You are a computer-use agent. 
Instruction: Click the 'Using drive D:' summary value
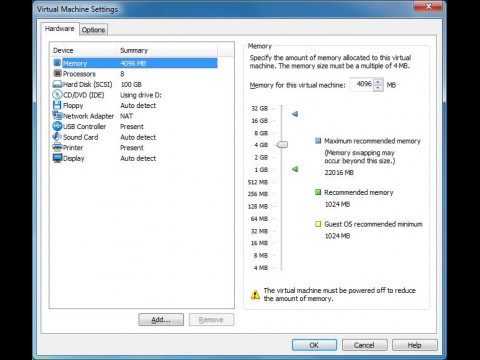tap(141, 95)
